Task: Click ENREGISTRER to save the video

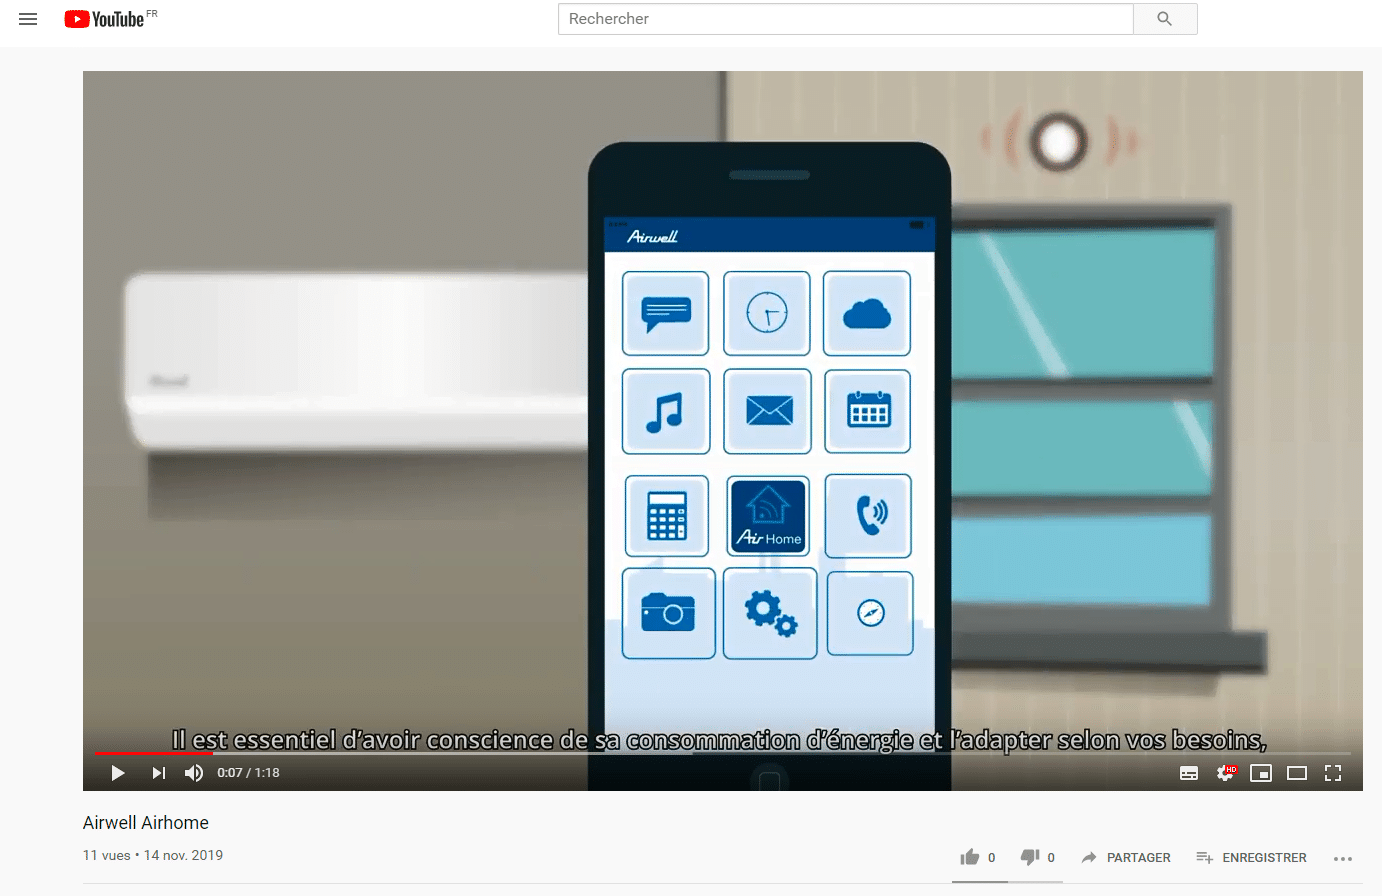Action: (x=1252, y=857)
